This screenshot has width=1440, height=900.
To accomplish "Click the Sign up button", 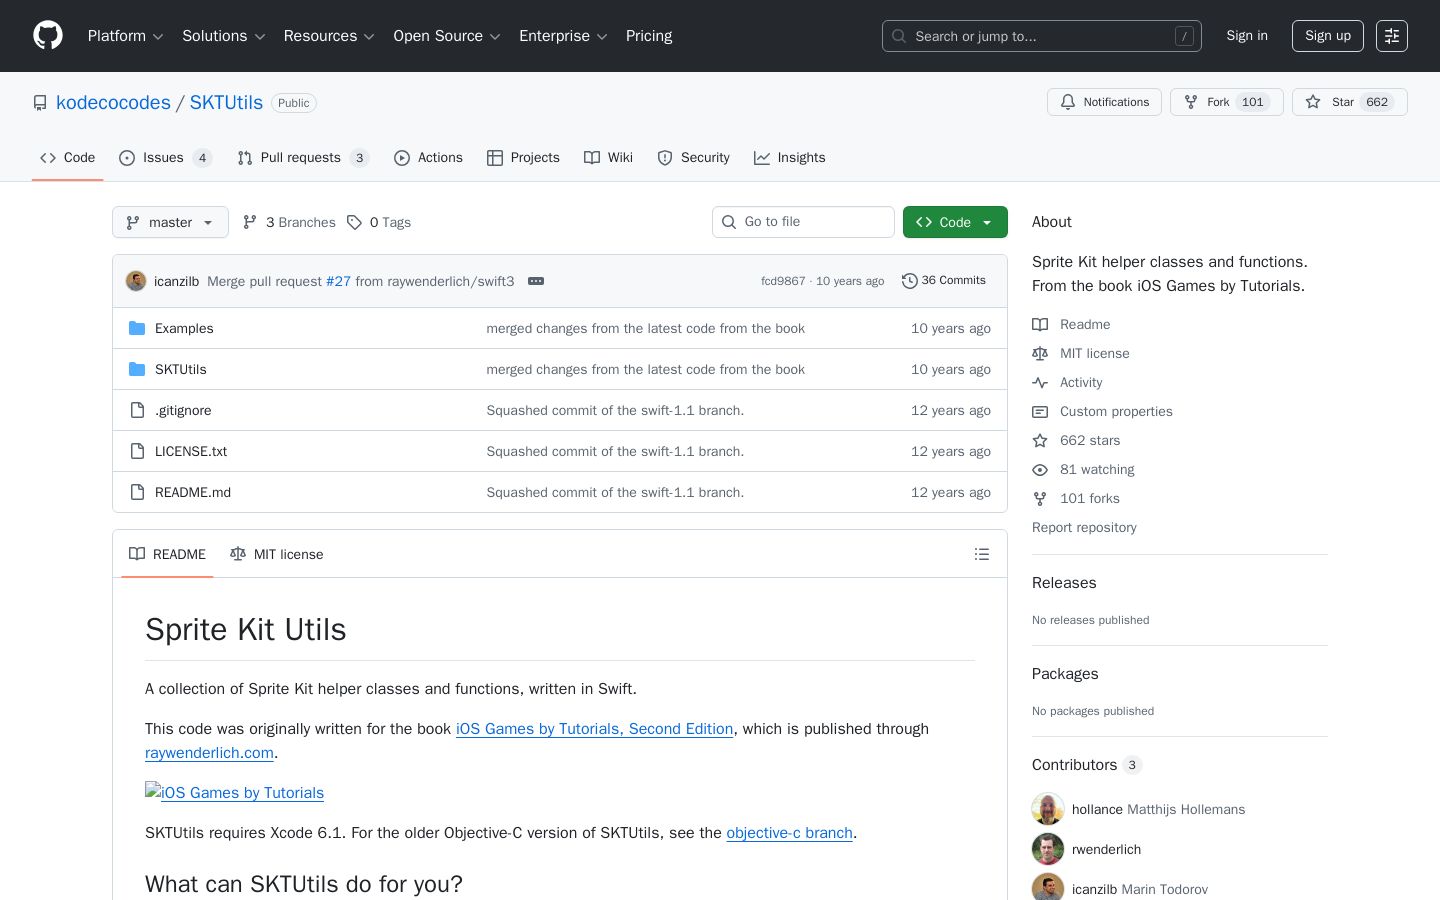I will pyautogui.click(x=1328, y=36).
